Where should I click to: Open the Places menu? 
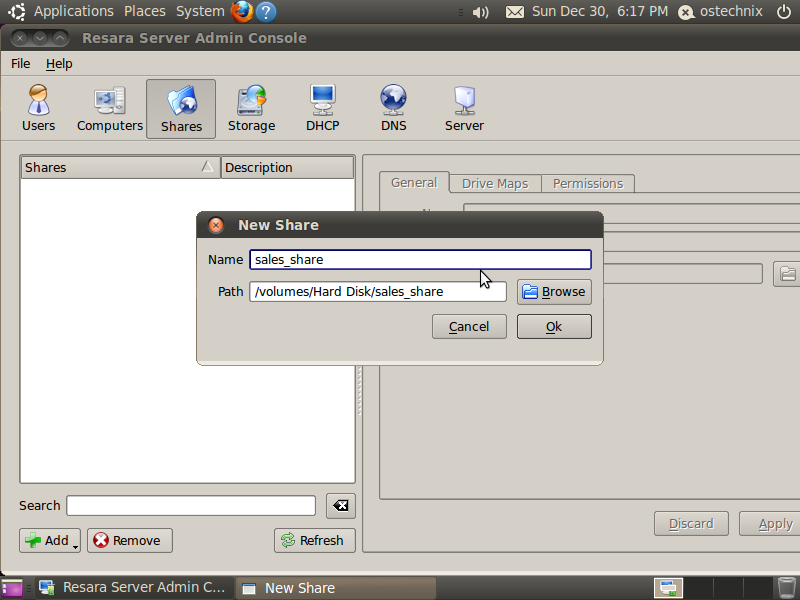(145, 11)
